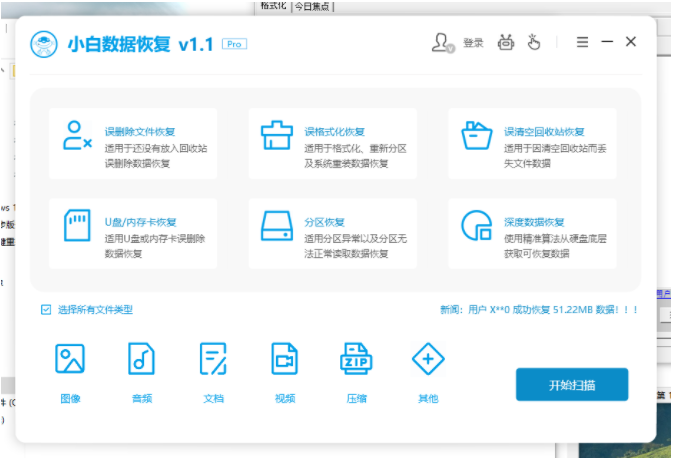Click the 登录 login link

473,43
